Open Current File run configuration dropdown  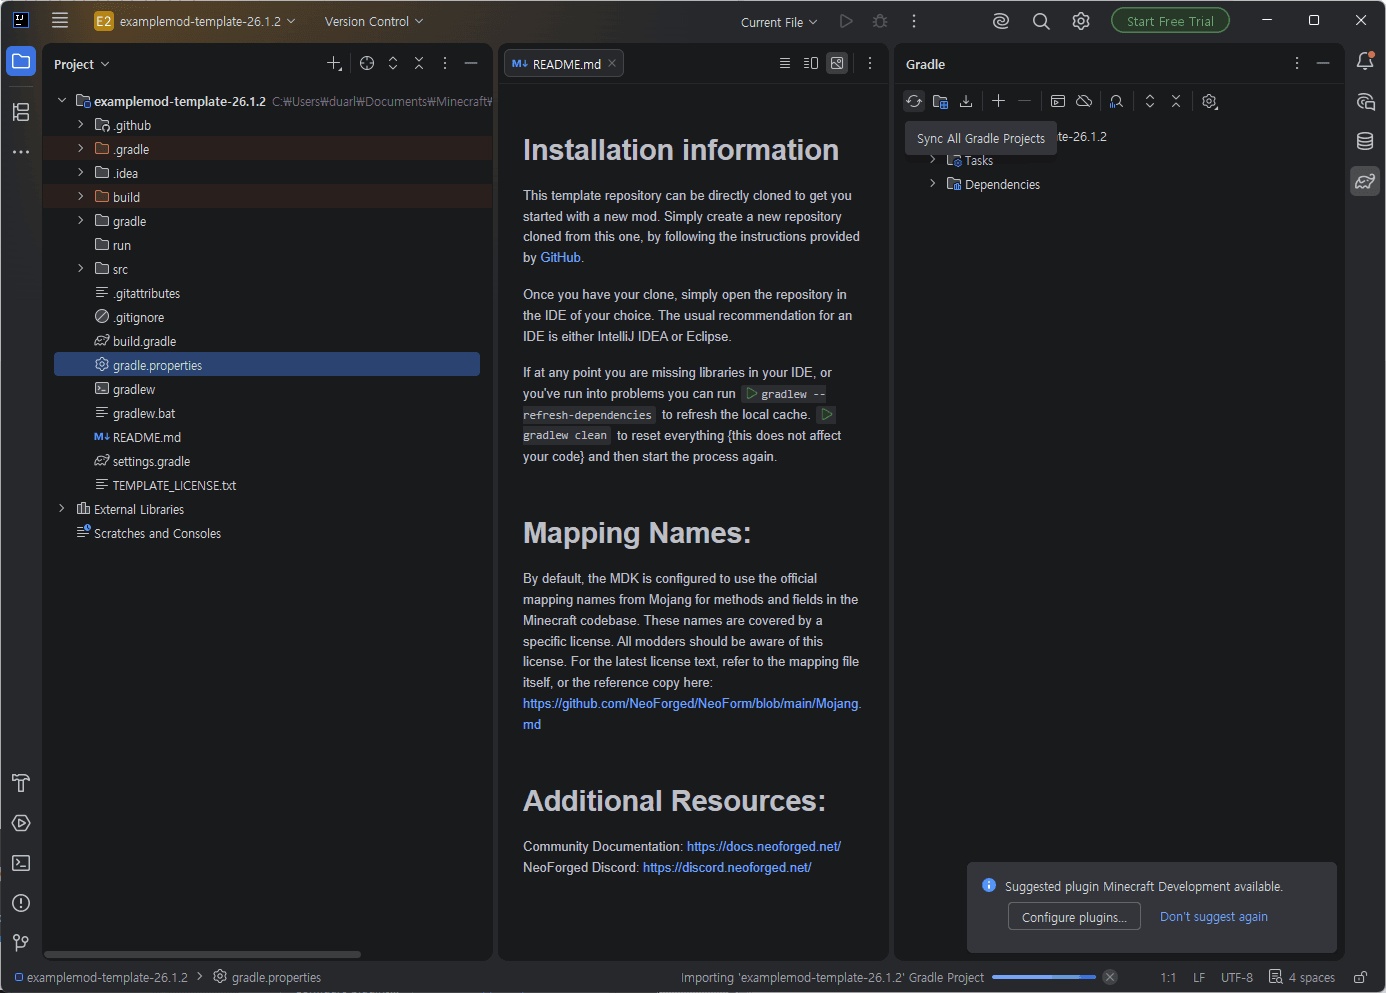[x=779, y=22]
